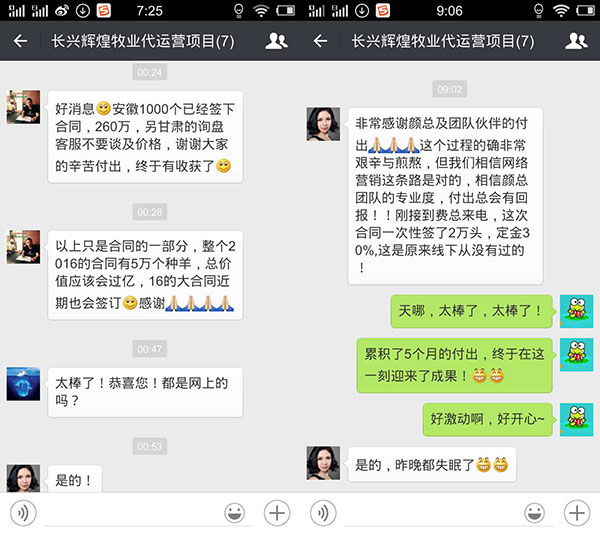Tap battery icon in right status bar
The width and height of the screenshot is (600, 533).
[585, 11]
